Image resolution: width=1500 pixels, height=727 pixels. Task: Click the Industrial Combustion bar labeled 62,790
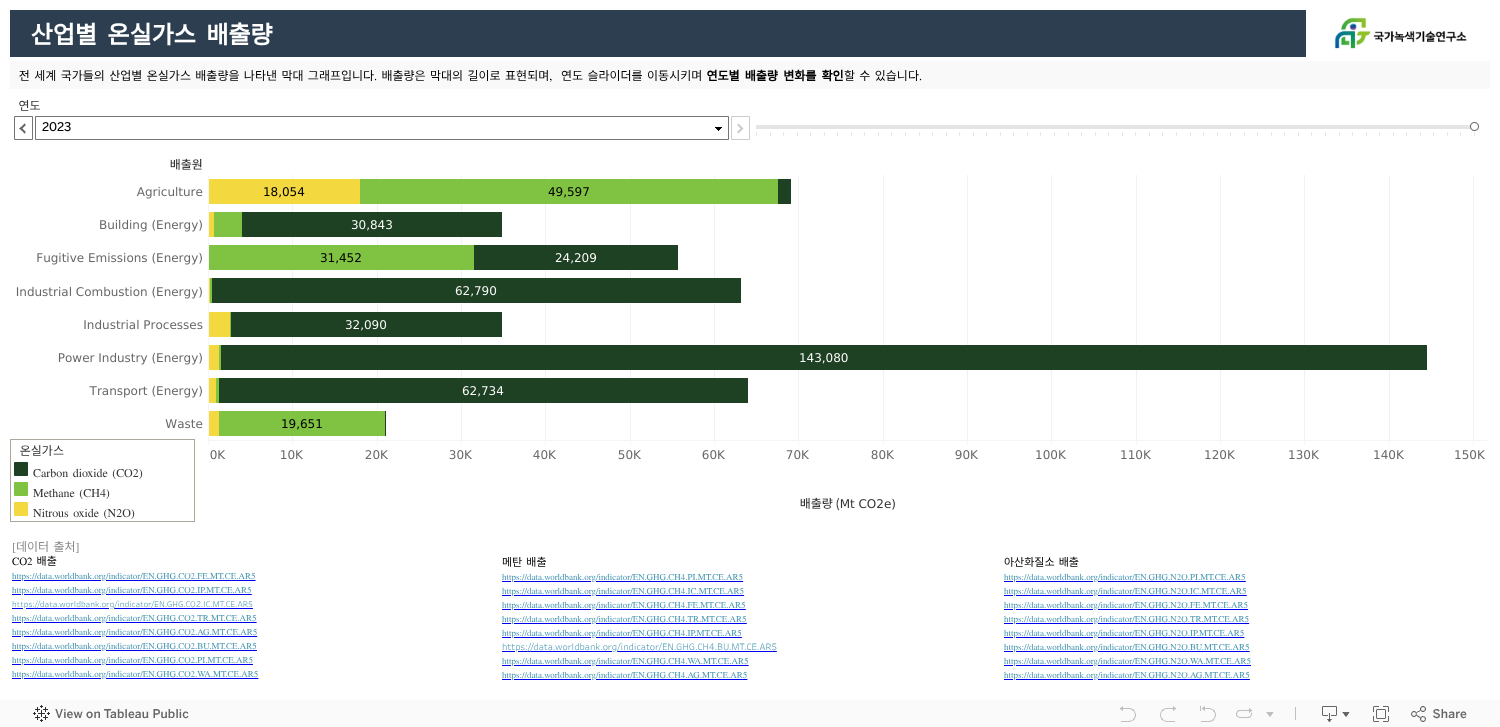coord(476,291)
